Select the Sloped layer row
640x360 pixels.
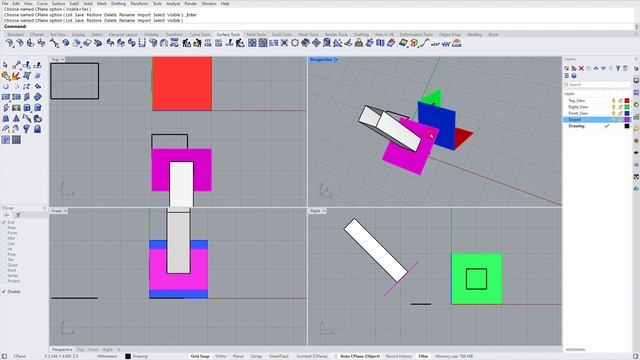tap(597, 120)
